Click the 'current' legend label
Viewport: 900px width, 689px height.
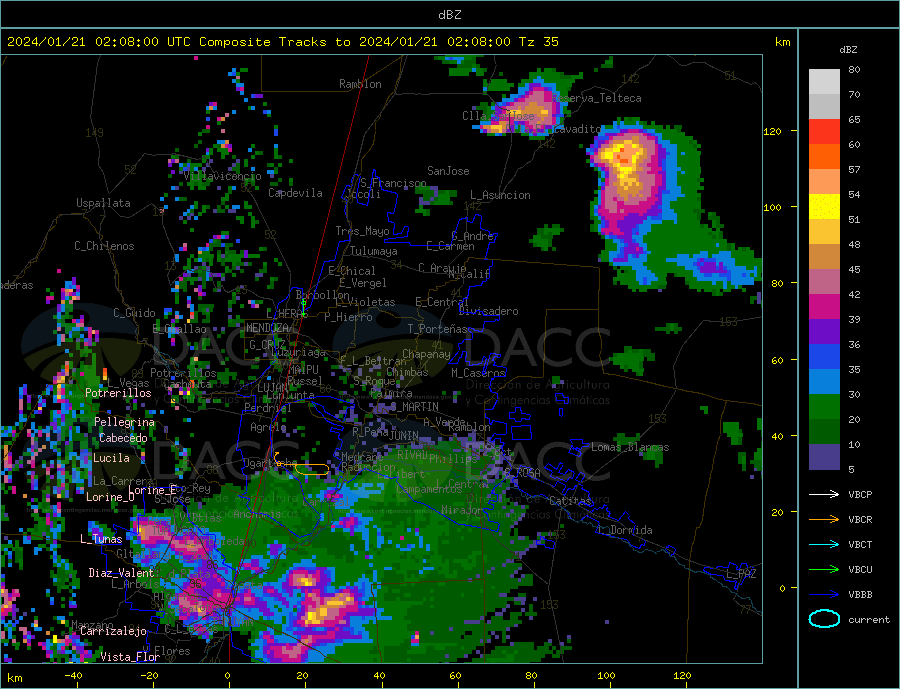(869, 620)
